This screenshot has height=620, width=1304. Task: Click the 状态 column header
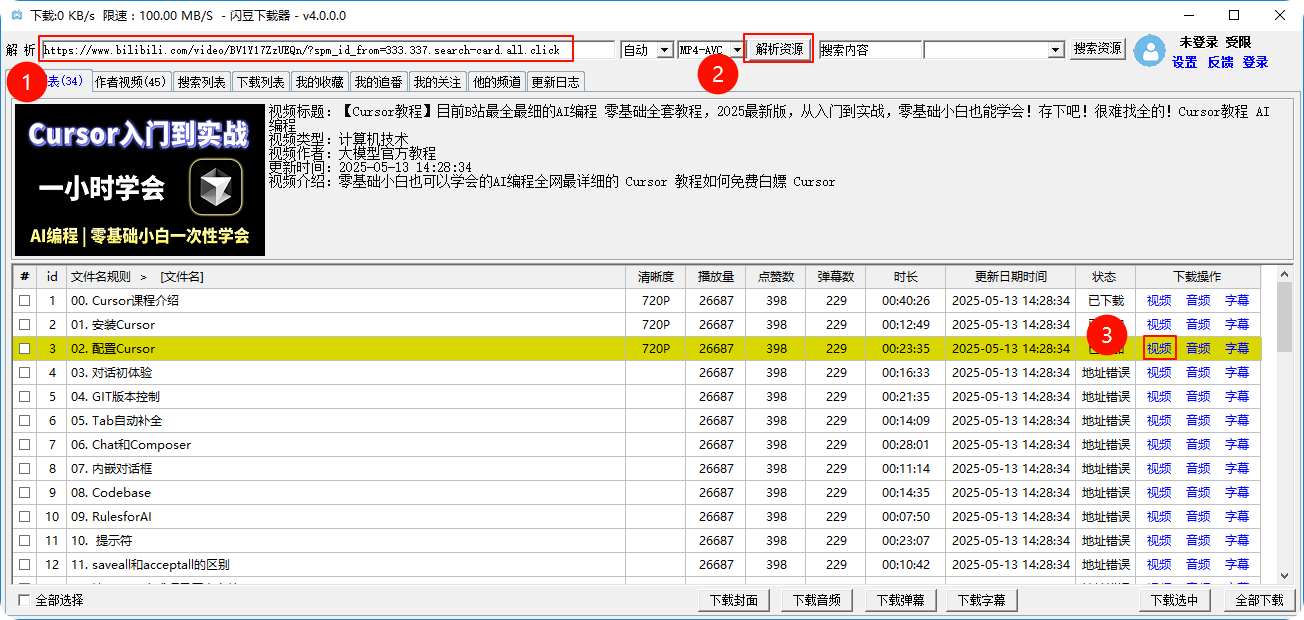click(1105, 277)
